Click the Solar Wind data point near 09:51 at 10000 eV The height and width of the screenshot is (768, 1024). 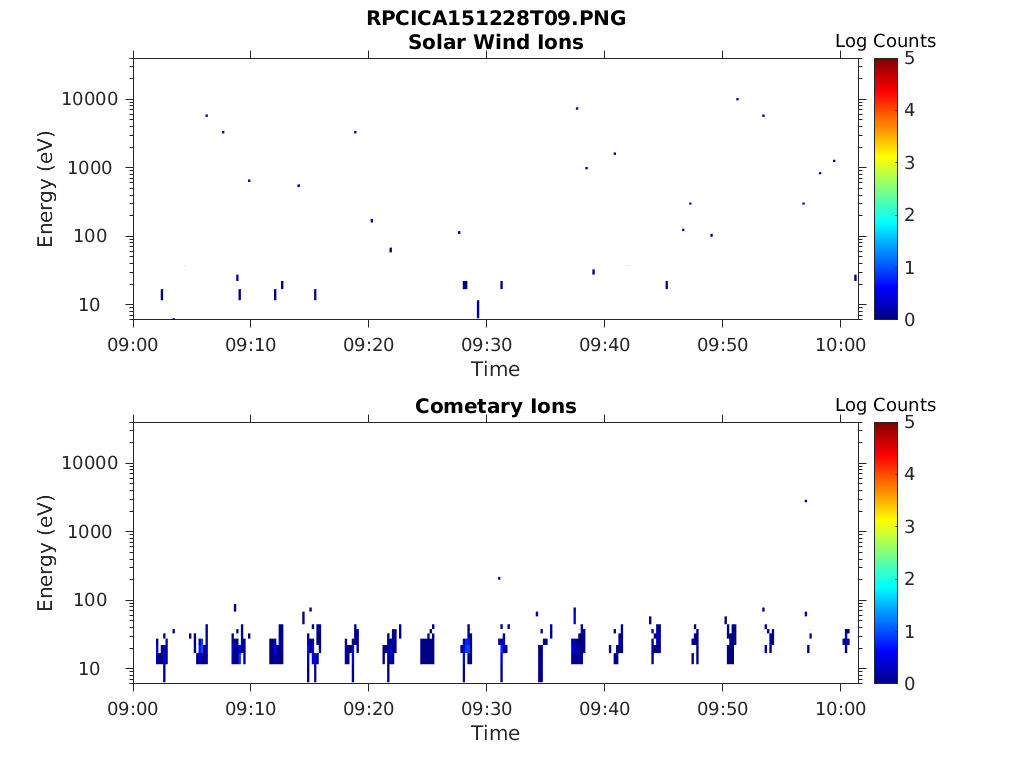[x=737, y=99]
